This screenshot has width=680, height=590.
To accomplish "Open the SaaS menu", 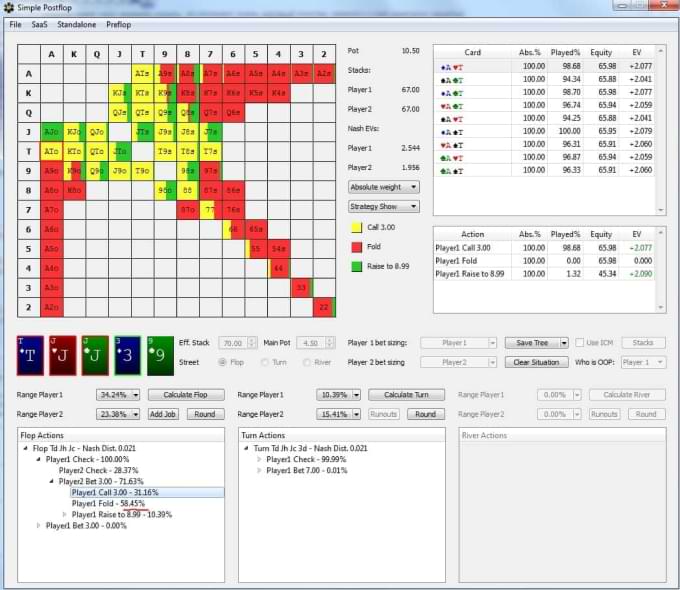I will (39, 24).
